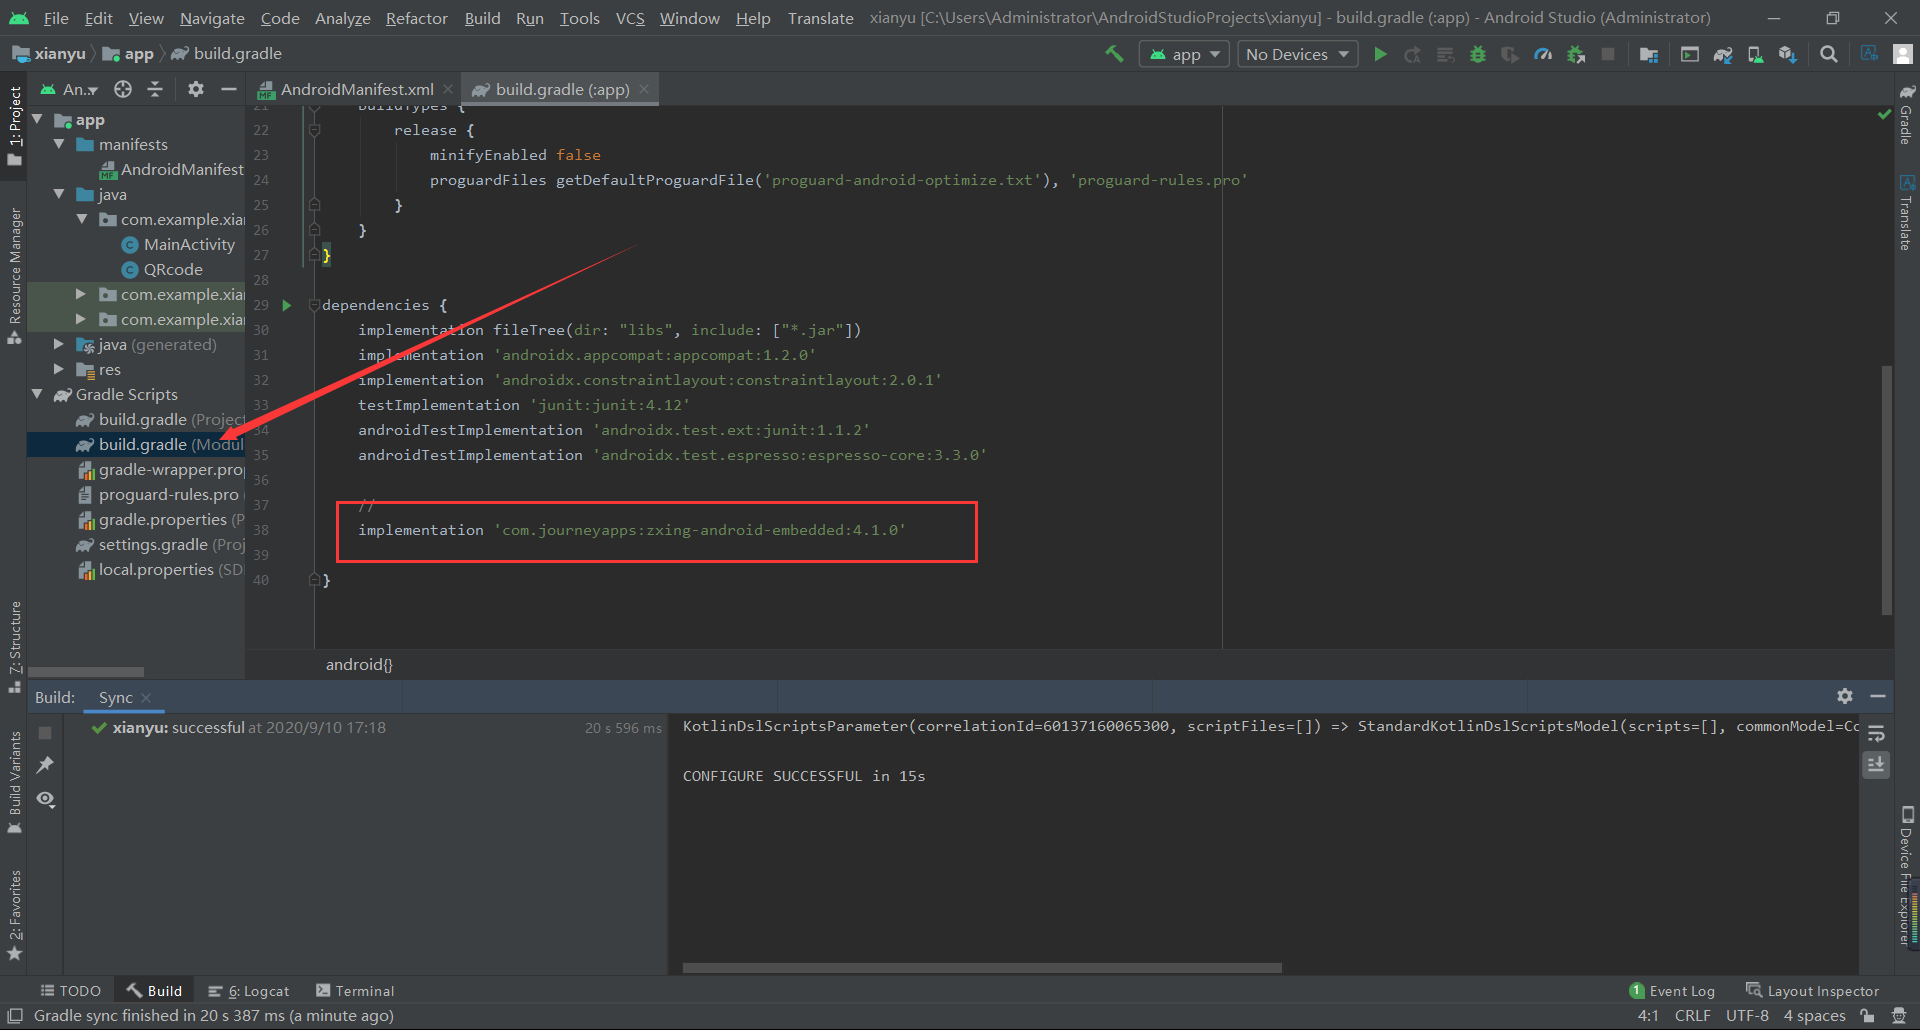This screenshot has height=1030, width=1920.
Task: Switch to AndroidManifest.xml editor tab
Action: (x=357, y=89)
